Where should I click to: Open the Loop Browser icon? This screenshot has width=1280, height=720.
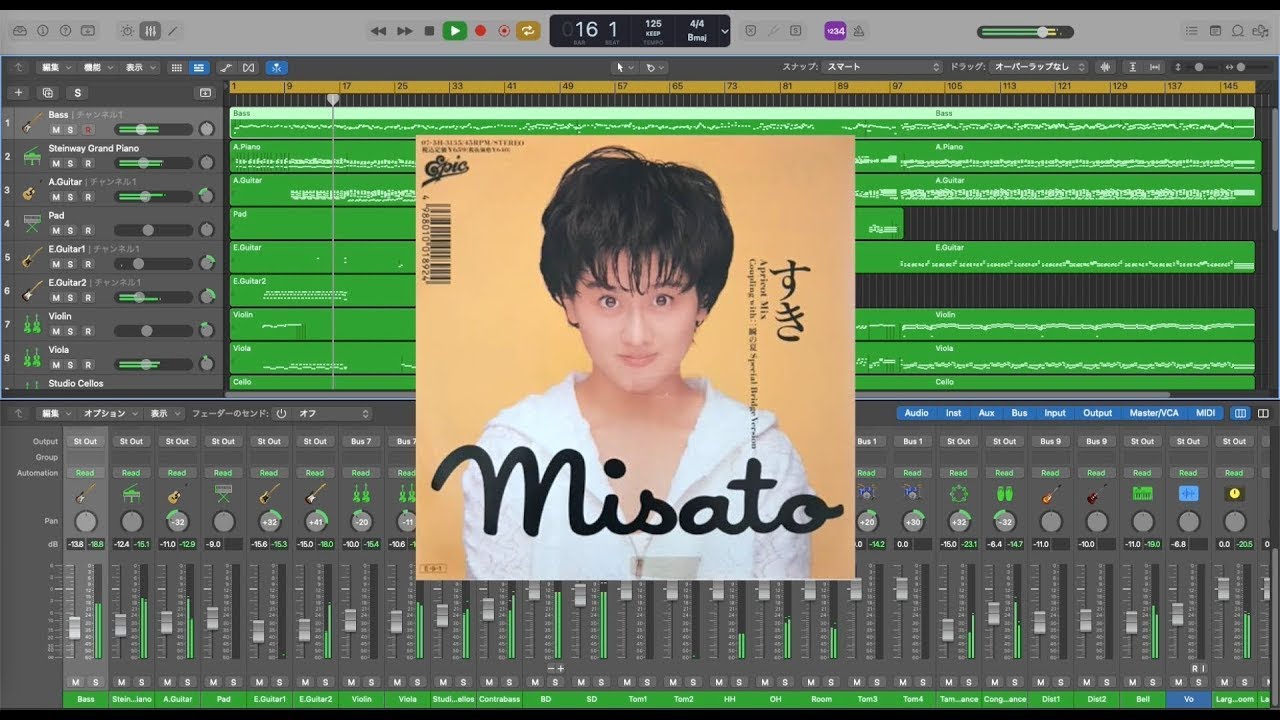[1238, 31]
